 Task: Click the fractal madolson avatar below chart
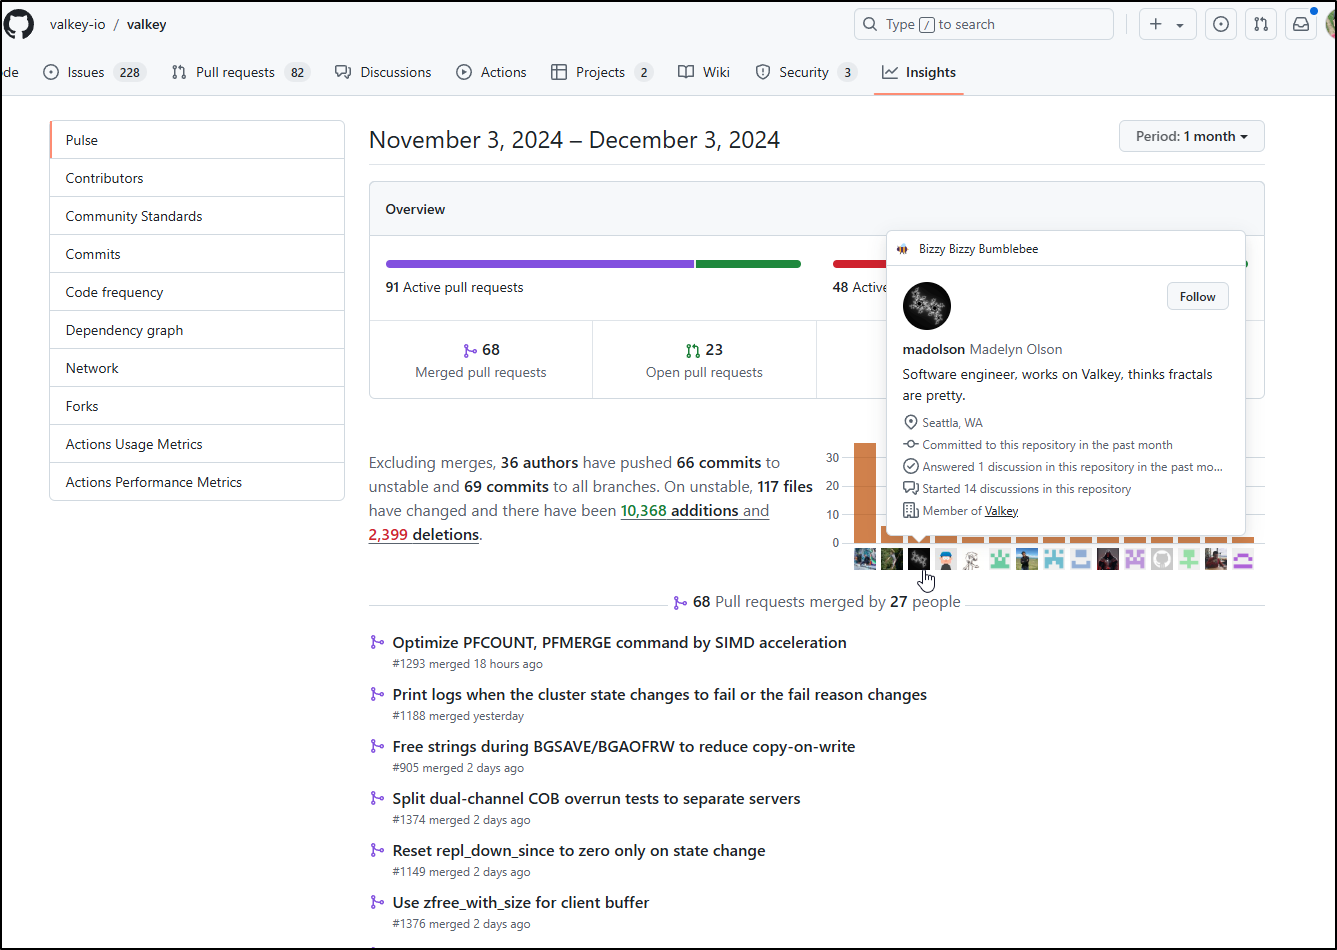(919, 559)
